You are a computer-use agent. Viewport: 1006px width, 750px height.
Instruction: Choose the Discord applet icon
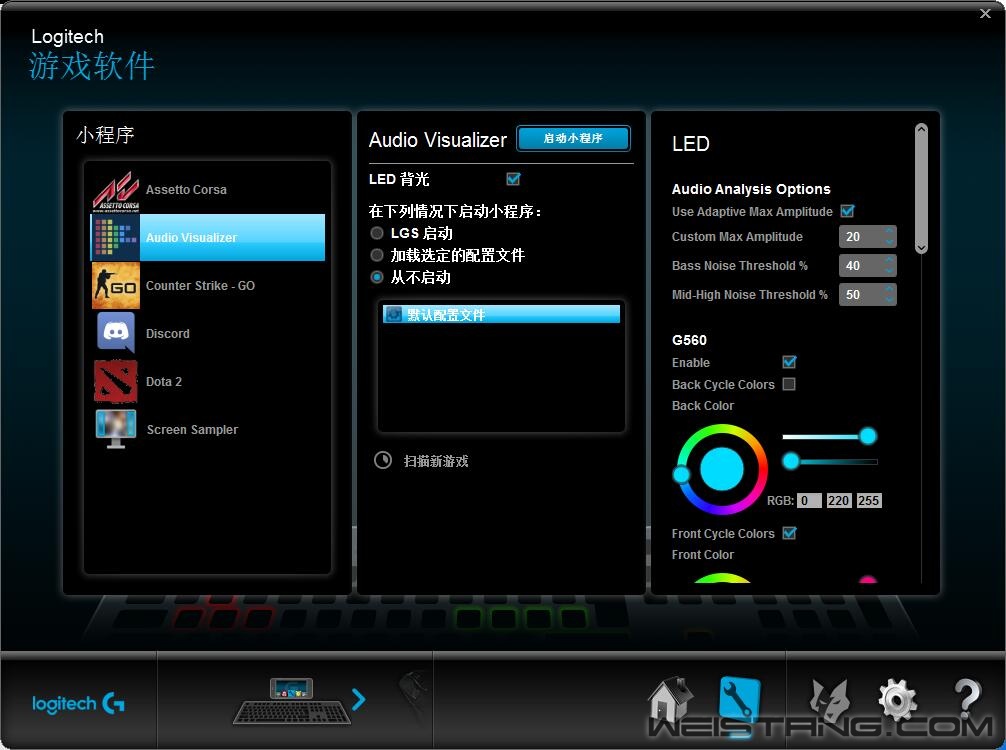115,333
